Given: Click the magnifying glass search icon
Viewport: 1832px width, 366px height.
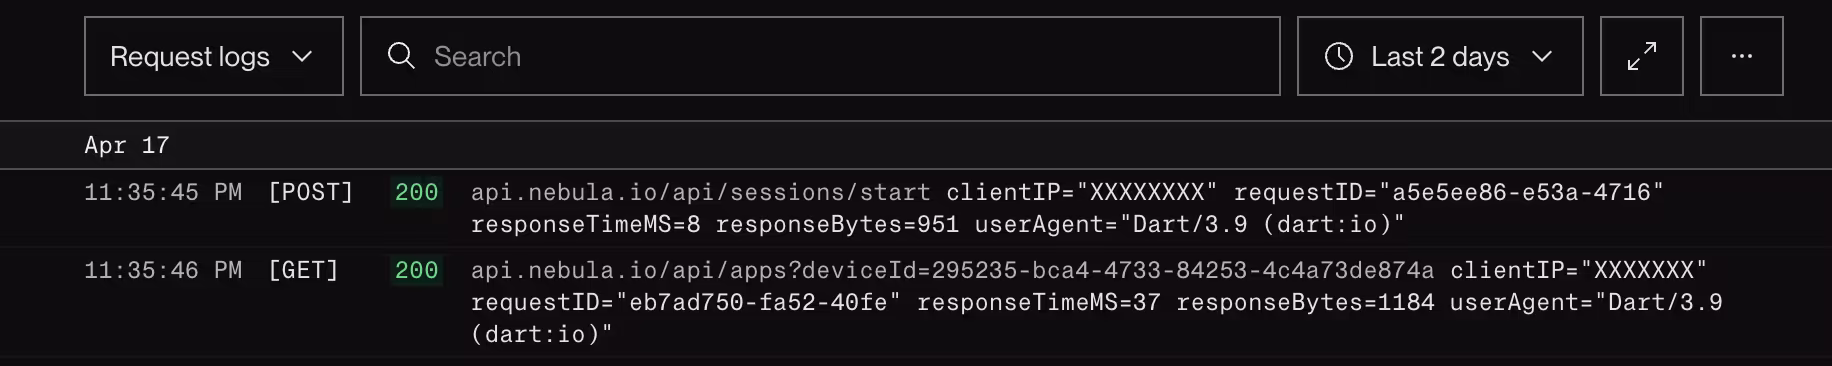Looking at the screenshot, I should coord(401,56).
